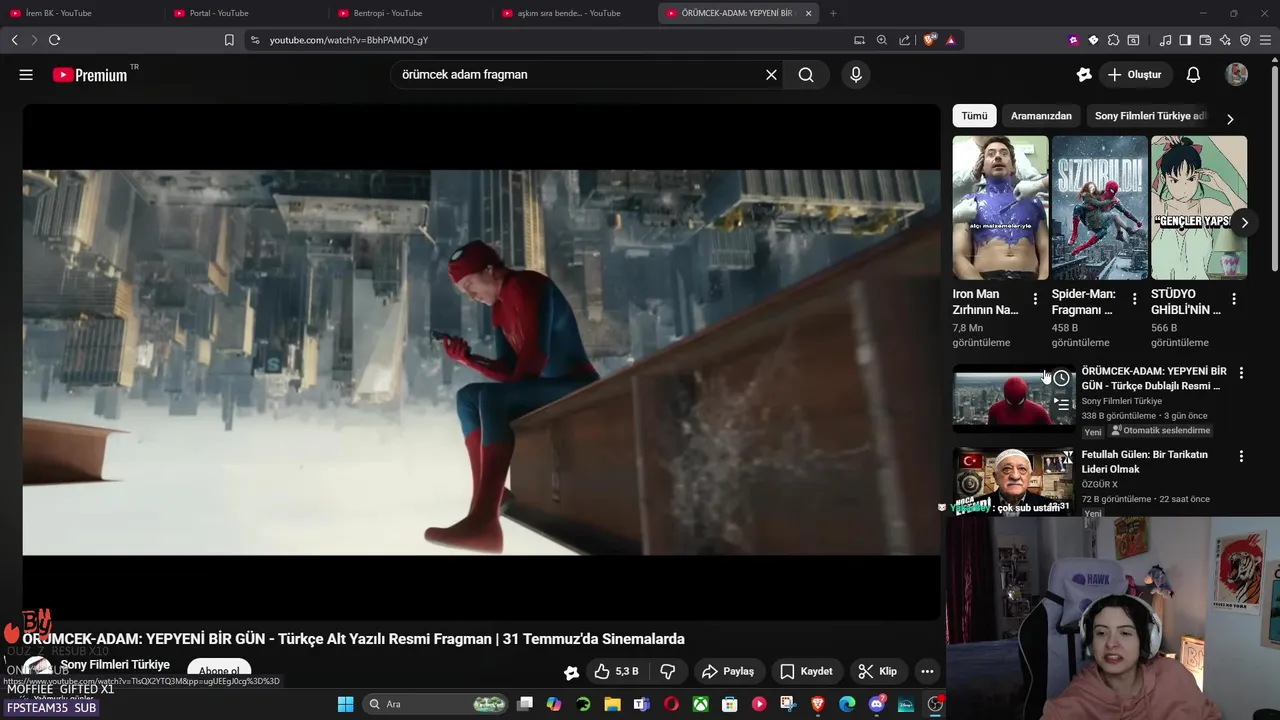Open options menu for Spider-Man Fragmanı short

pyautogui.click(x=1134, y=299)
